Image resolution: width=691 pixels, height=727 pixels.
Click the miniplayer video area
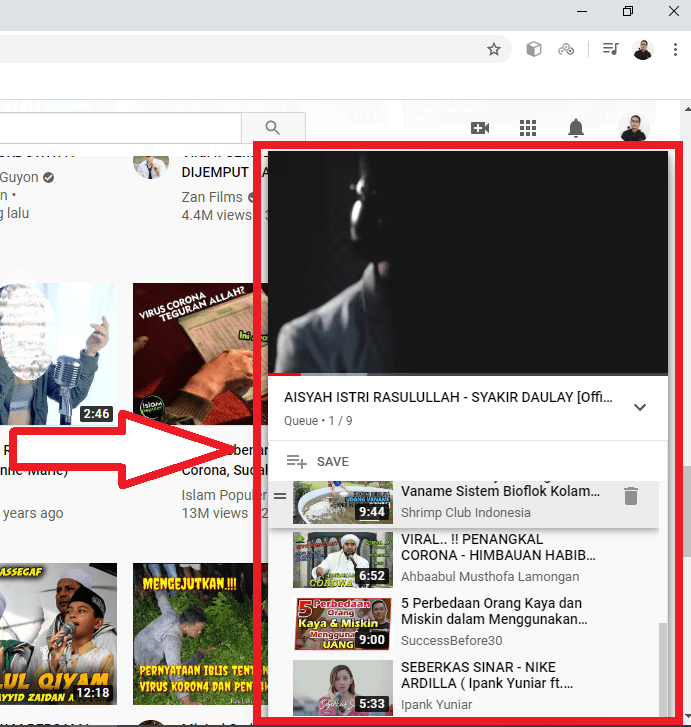(468, 261)
